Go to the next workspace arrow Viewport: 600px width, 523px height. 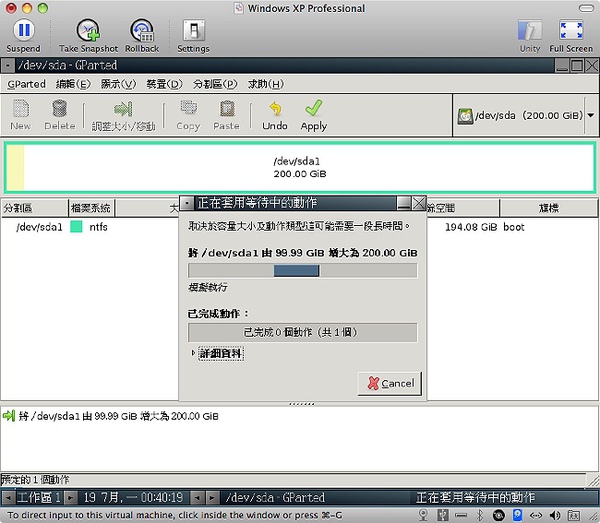pyautogui.click(x=70, y=498)
